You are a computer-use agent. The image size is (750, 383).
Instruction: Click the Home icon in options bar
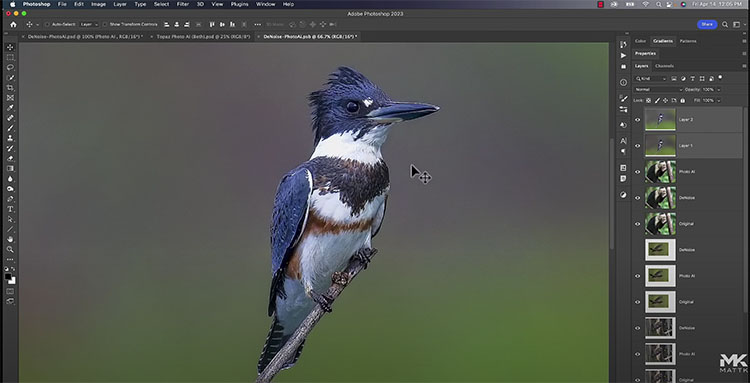[x=13, y=24]
